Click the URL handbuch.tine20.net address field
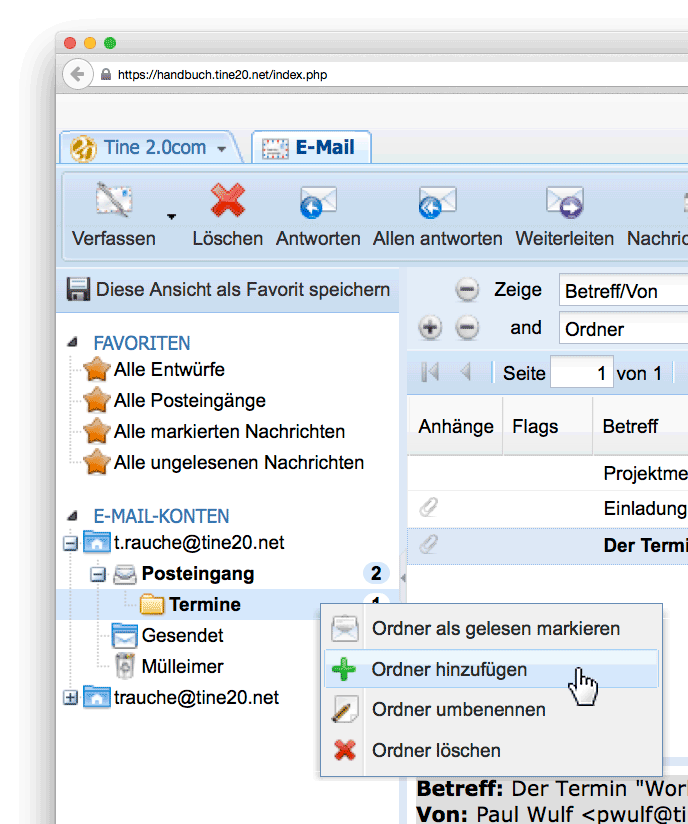The image size is (688, 824). coord(222,75)
